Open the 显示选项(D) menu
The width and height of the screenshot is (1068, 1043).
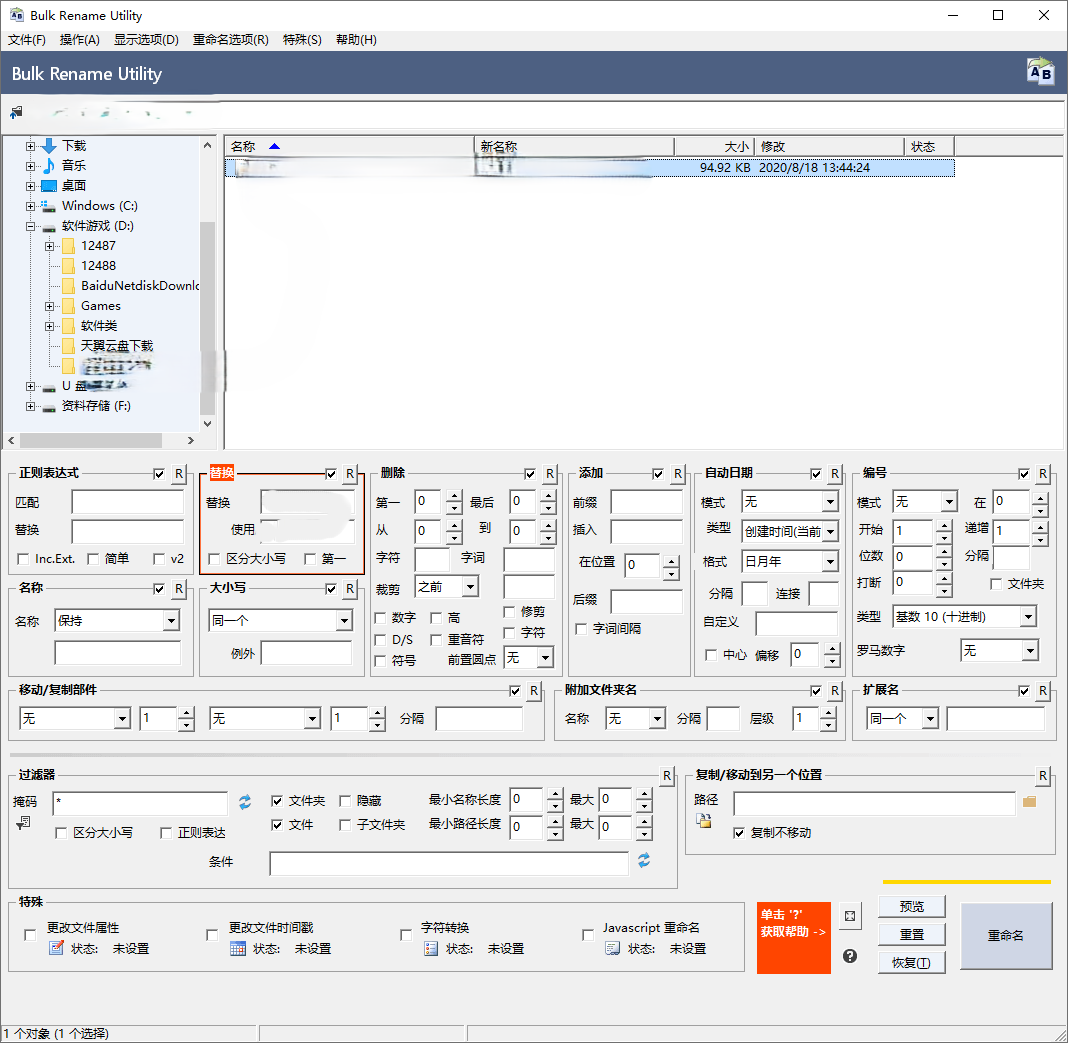(x=146, y=40)
